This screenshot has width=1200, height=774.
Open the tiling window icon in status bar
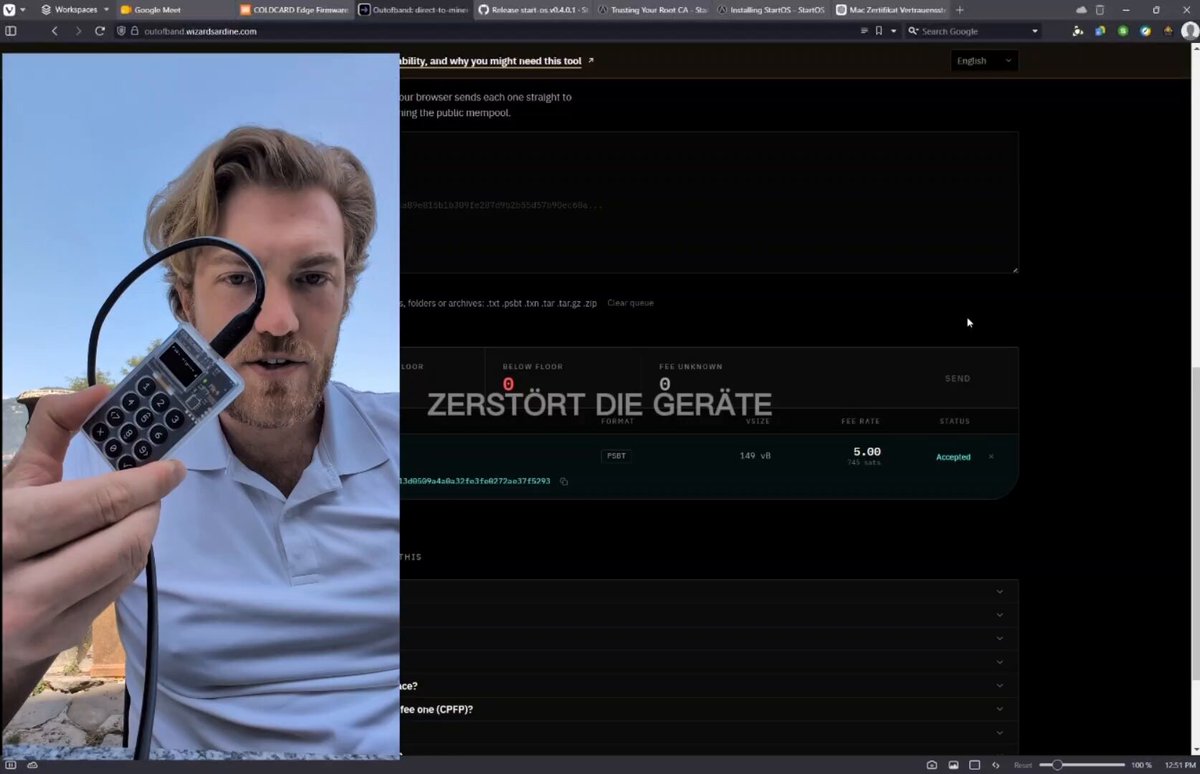[975, 765]
